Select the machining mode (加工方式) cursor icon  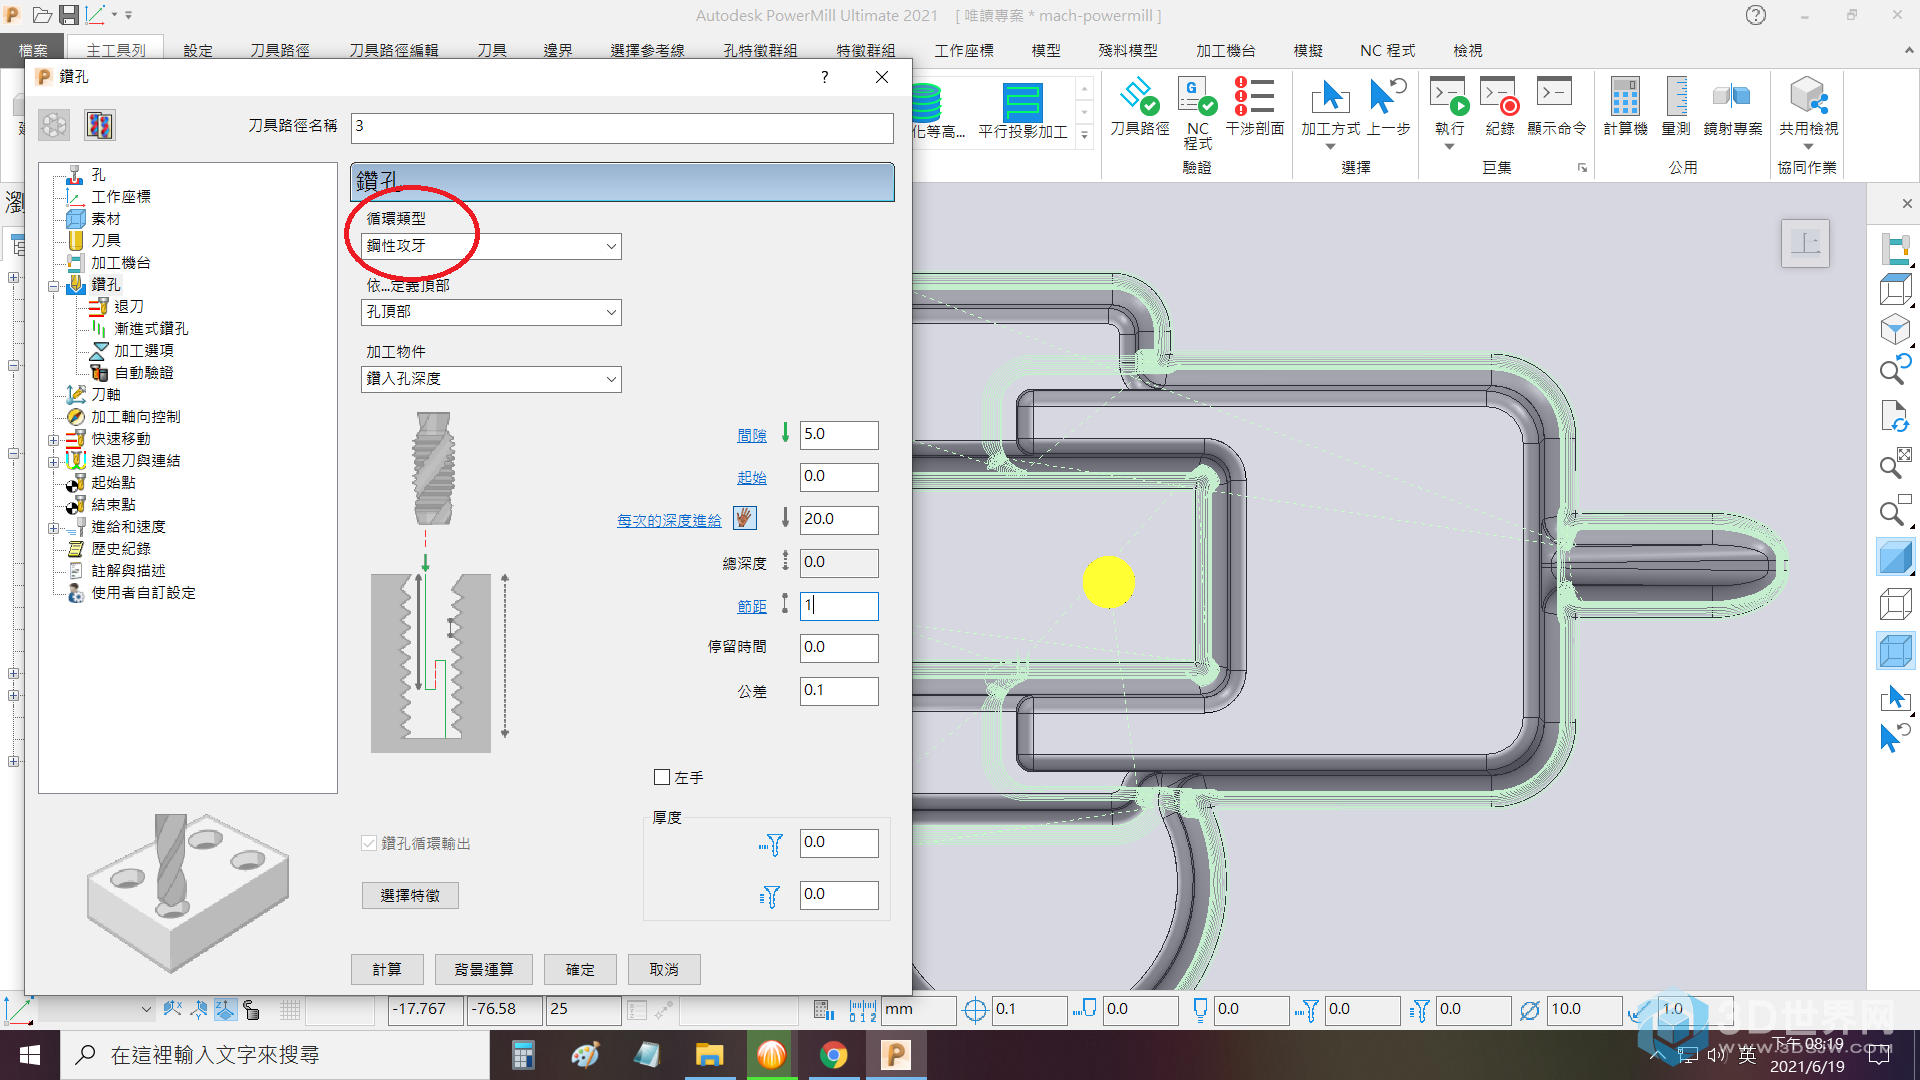pos(1330,98)
